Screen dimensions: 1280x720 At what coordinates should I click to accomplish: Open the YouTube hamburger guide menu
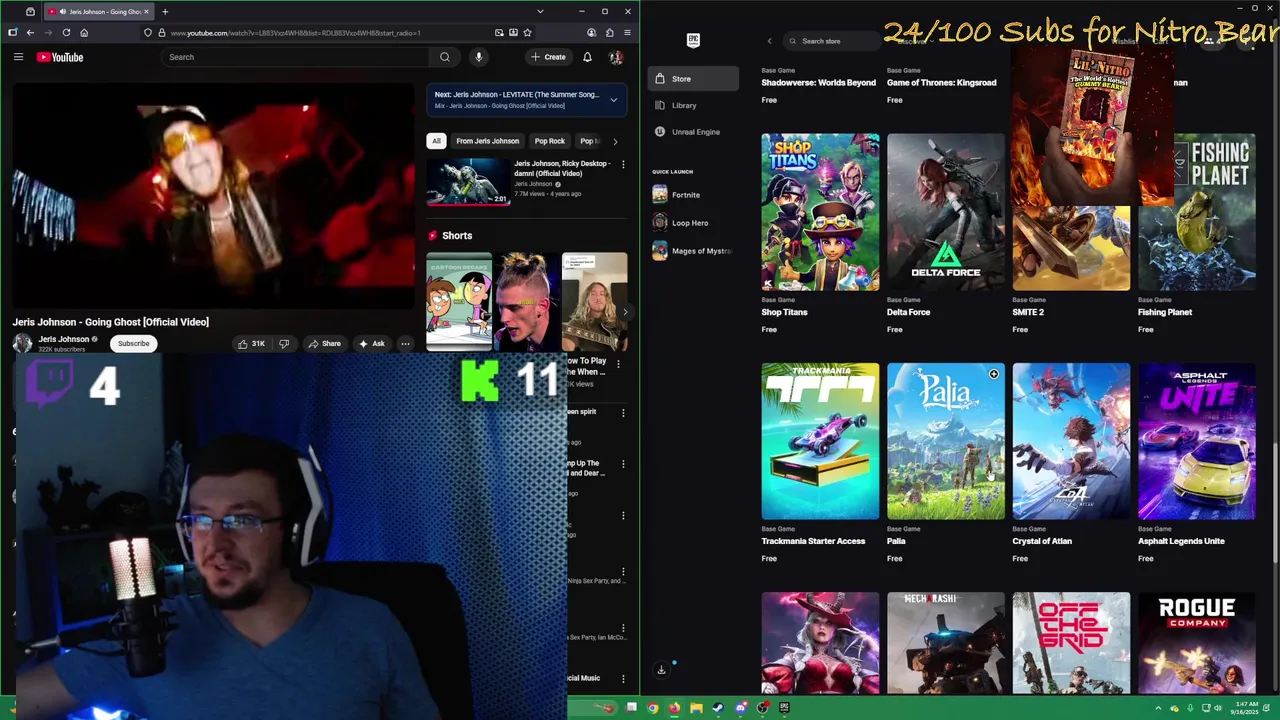tap(18, 57)
